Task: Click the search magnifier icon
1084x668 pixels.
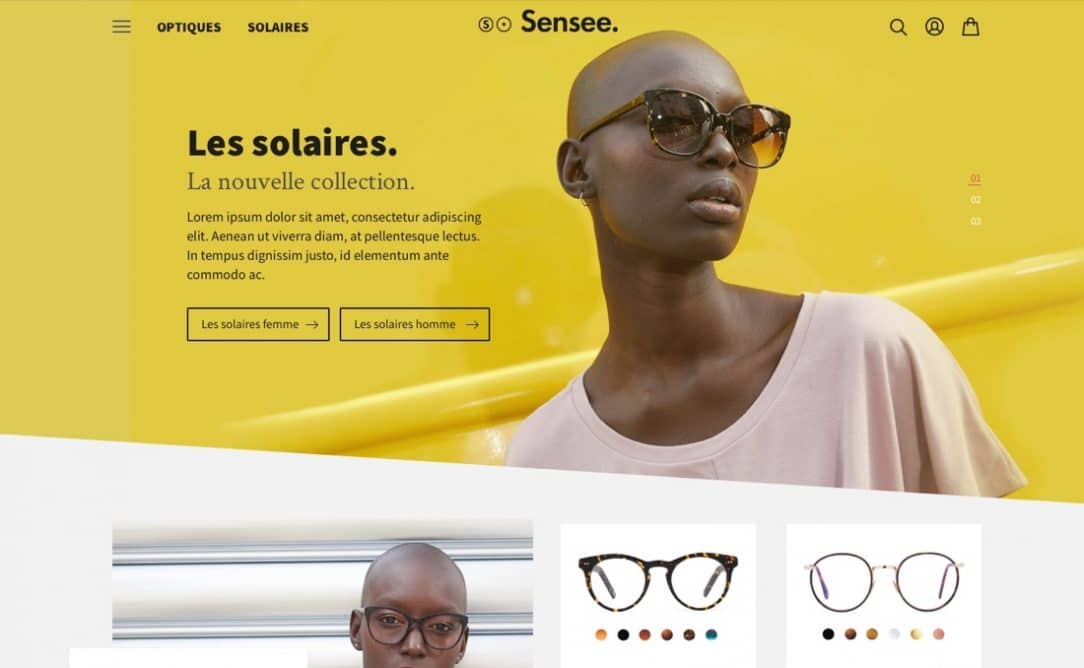Action: [x=897, y=27]
